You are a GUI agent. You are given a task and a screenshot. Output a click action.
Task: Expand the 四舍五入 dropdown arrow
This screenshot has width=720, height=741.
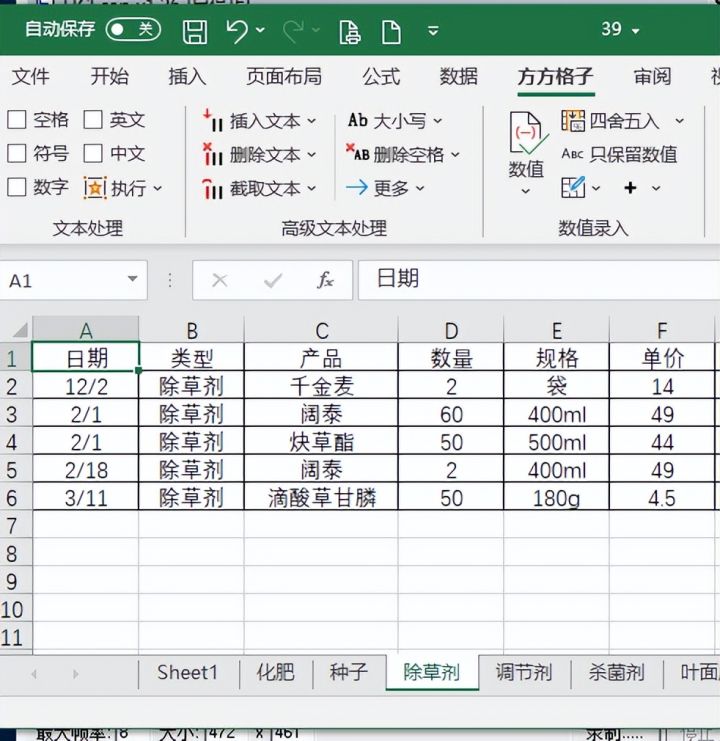click(x=679, y=121)
